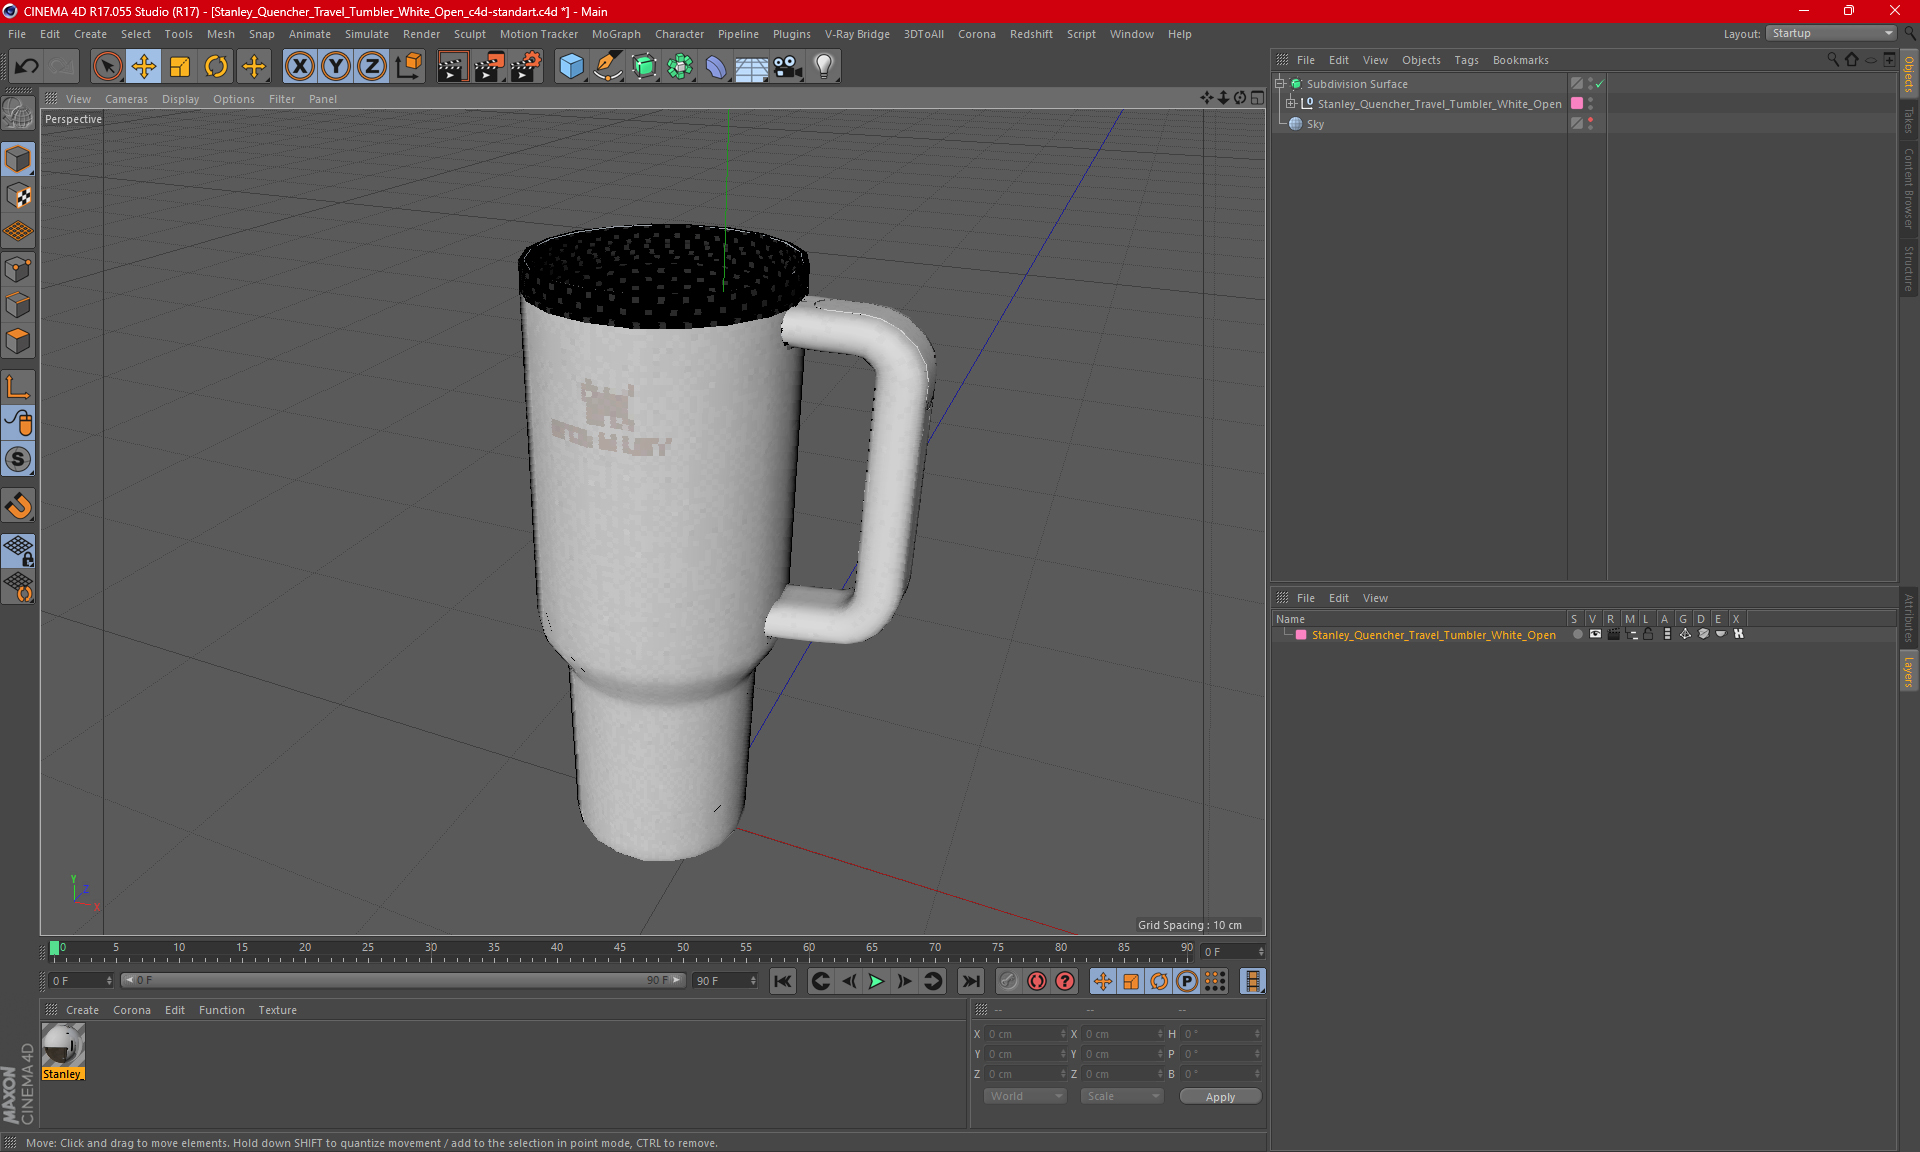
Task: Open the Simulate menu
Action: [x=367, y=34]
